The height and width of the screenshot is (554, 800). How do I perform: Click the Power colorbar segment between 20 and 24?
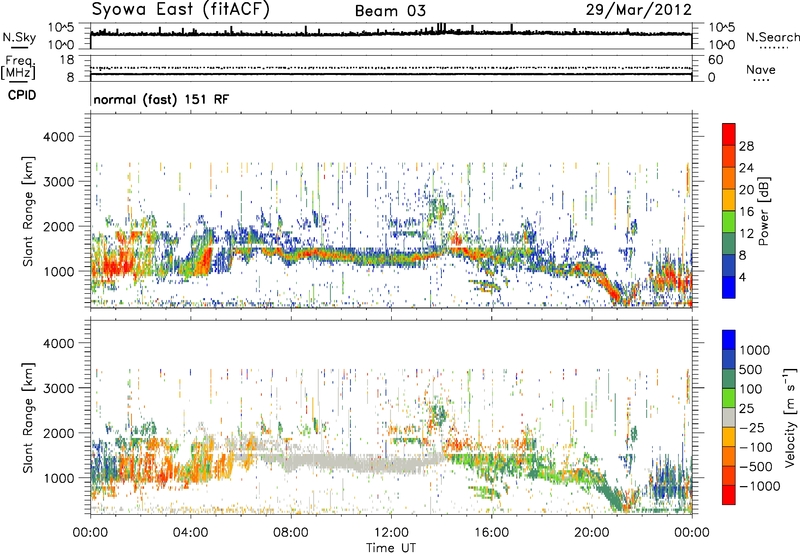point(729,178)
